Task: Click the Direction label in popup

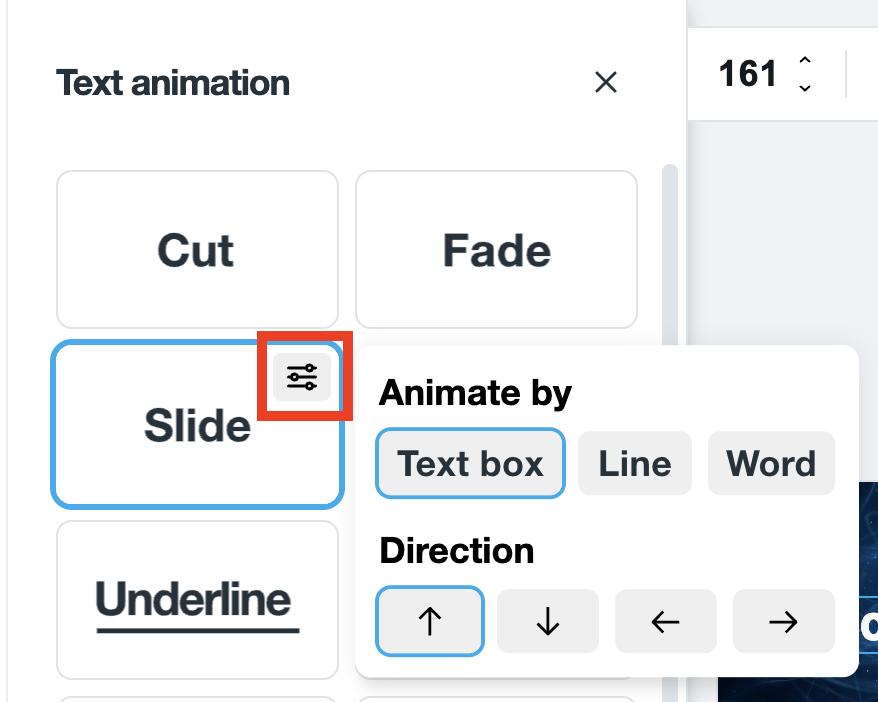Action: coord(457,551)
